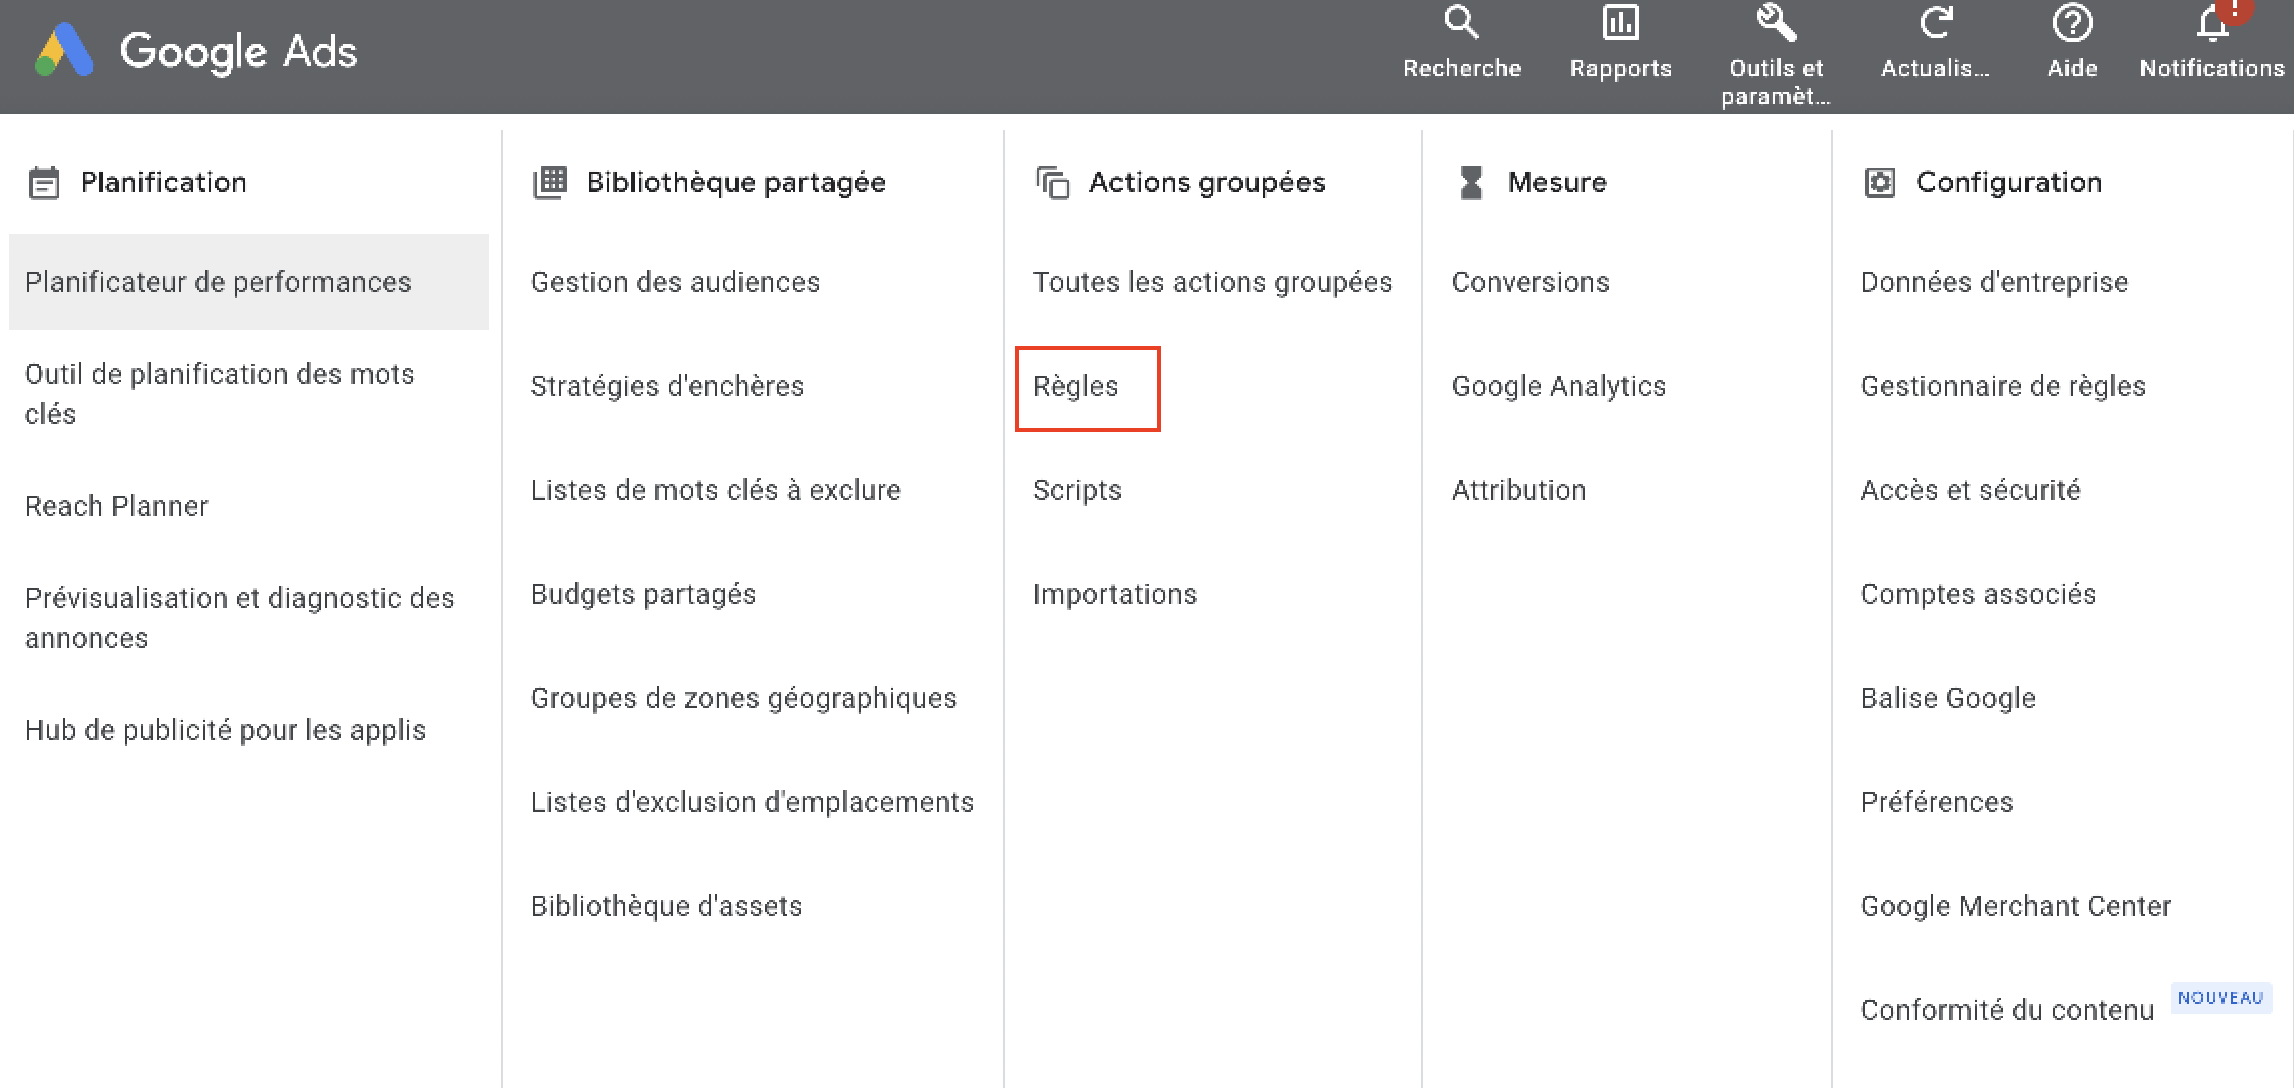Open Outil de planification des mots clés
Image resolution: width=2294 pixels, height=1088 pixels.
(219, 394)
